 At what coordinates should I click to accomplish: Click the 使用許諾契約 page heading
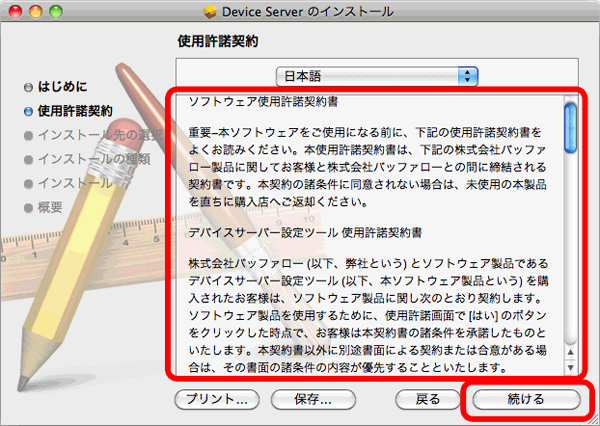click(218, 41)
